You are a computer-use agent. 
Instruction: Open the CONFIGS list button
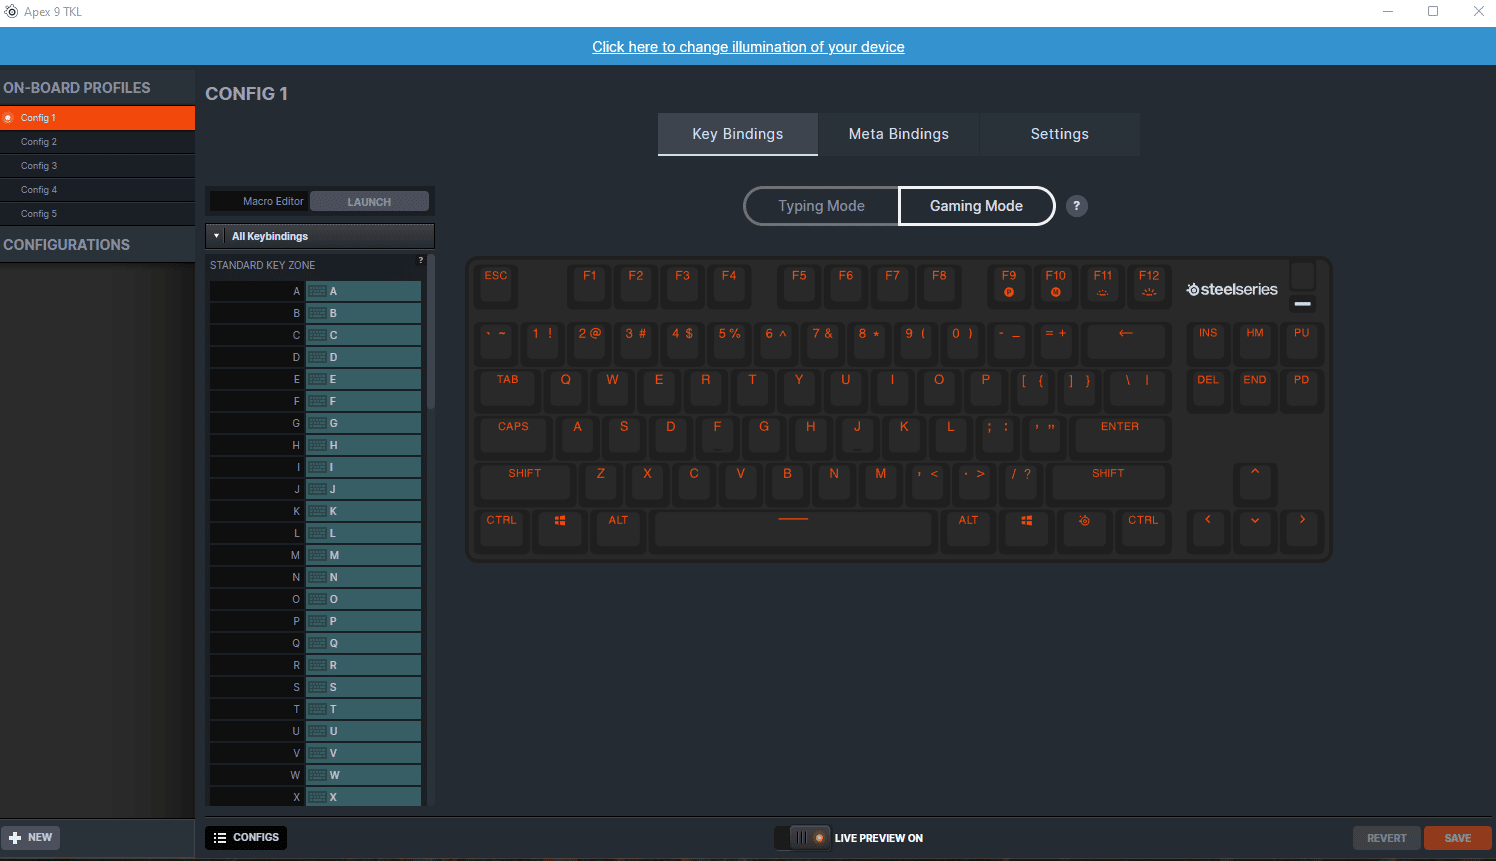[x=246, y=838]
